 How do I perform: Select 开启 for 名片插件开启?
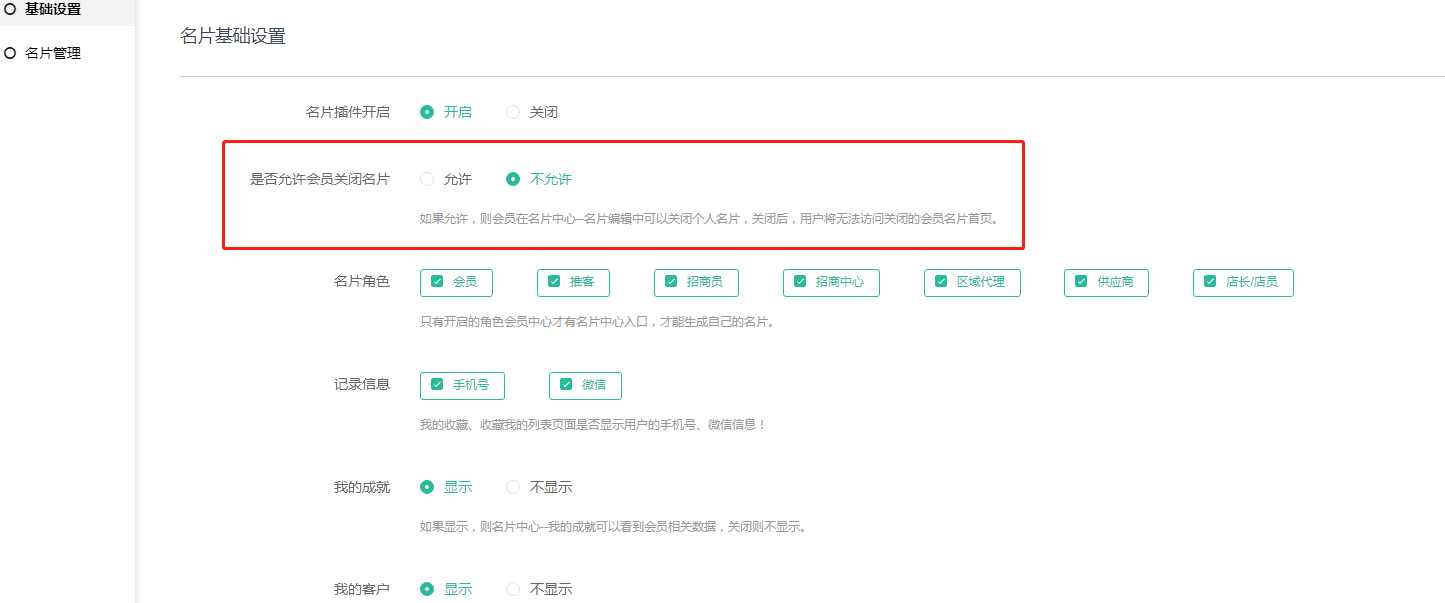pyautogui.click(x=428, y=112)
